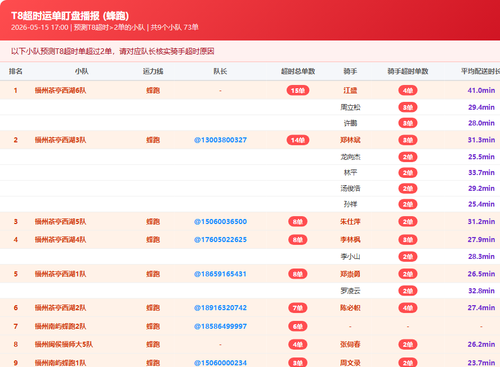The width and height of the screenshot is (500, 367).
Task: Click the 27.9min delivery time
Action: (481, 240)
